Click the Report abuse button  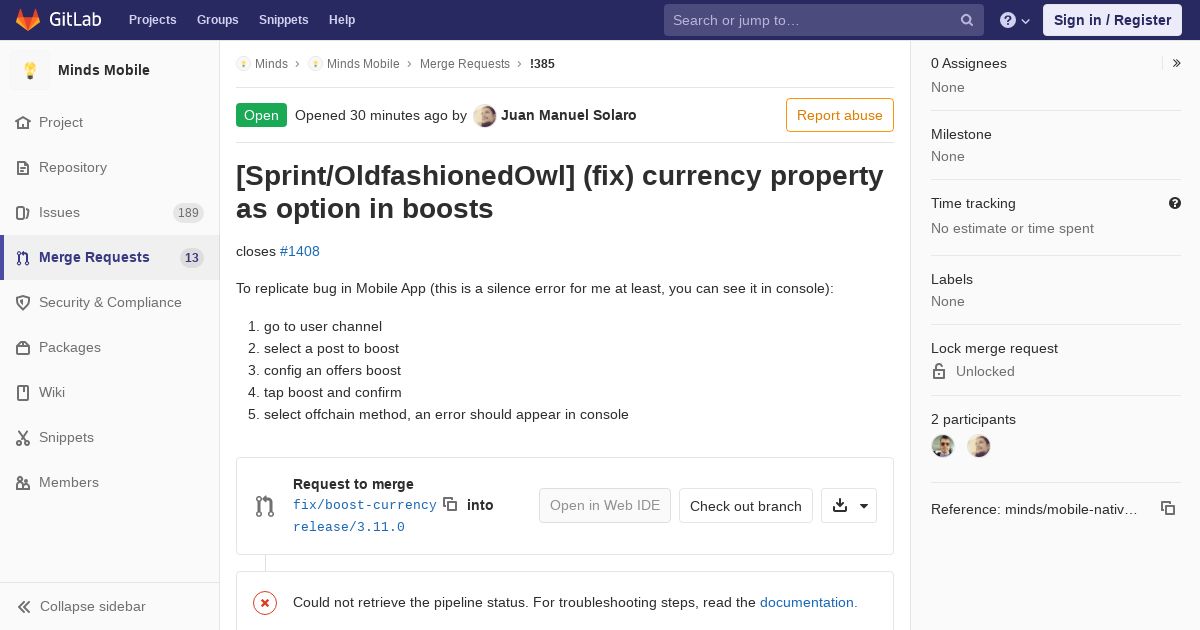840,115
